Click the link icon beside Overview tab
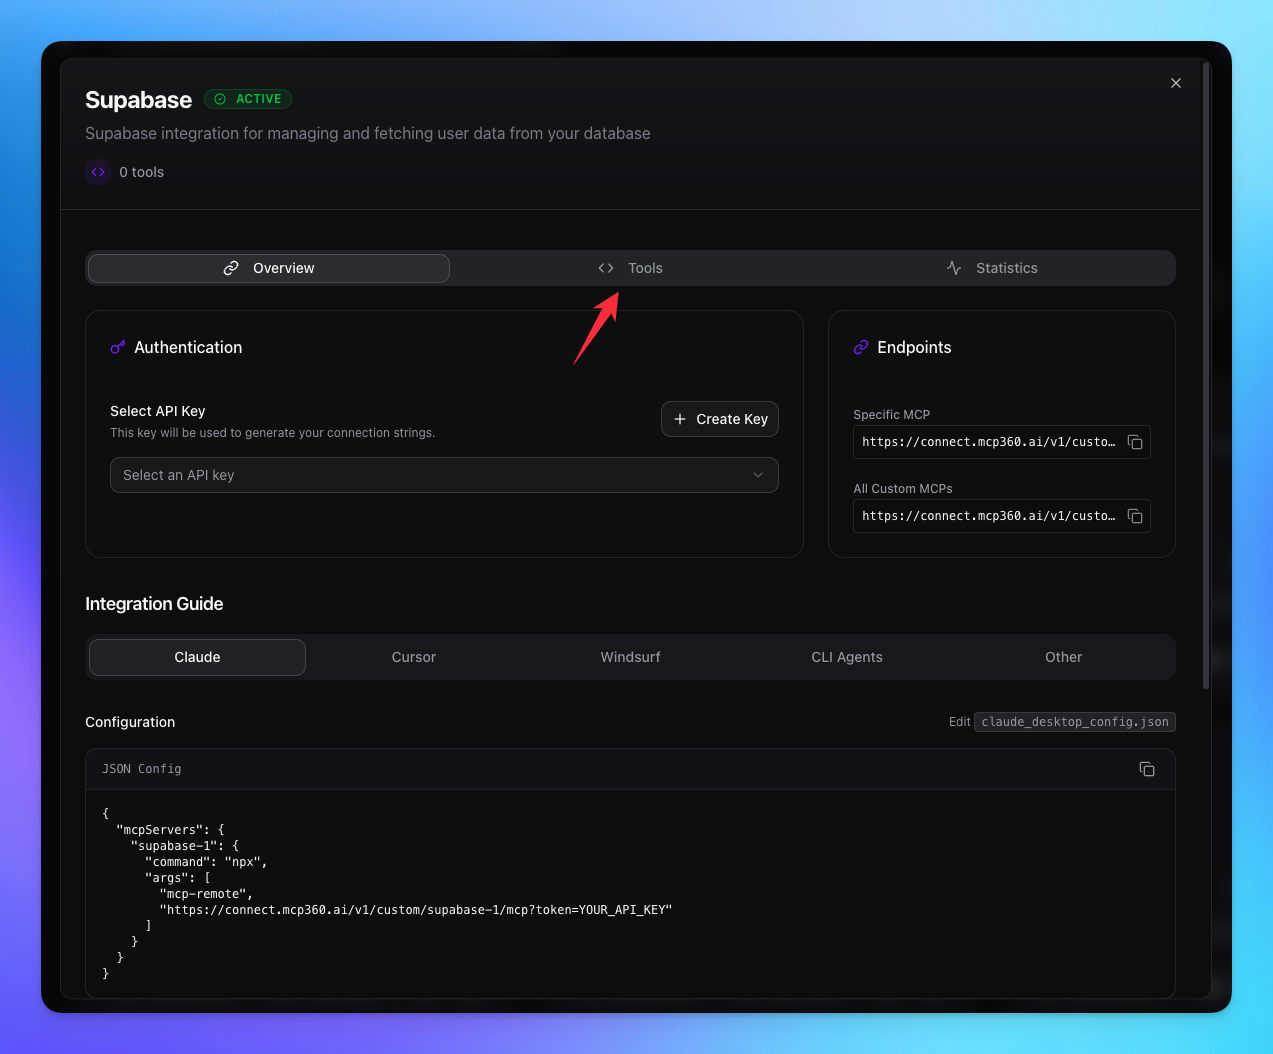Image resolution: width=1273 pixels, height=1054 pixels. 231,268
